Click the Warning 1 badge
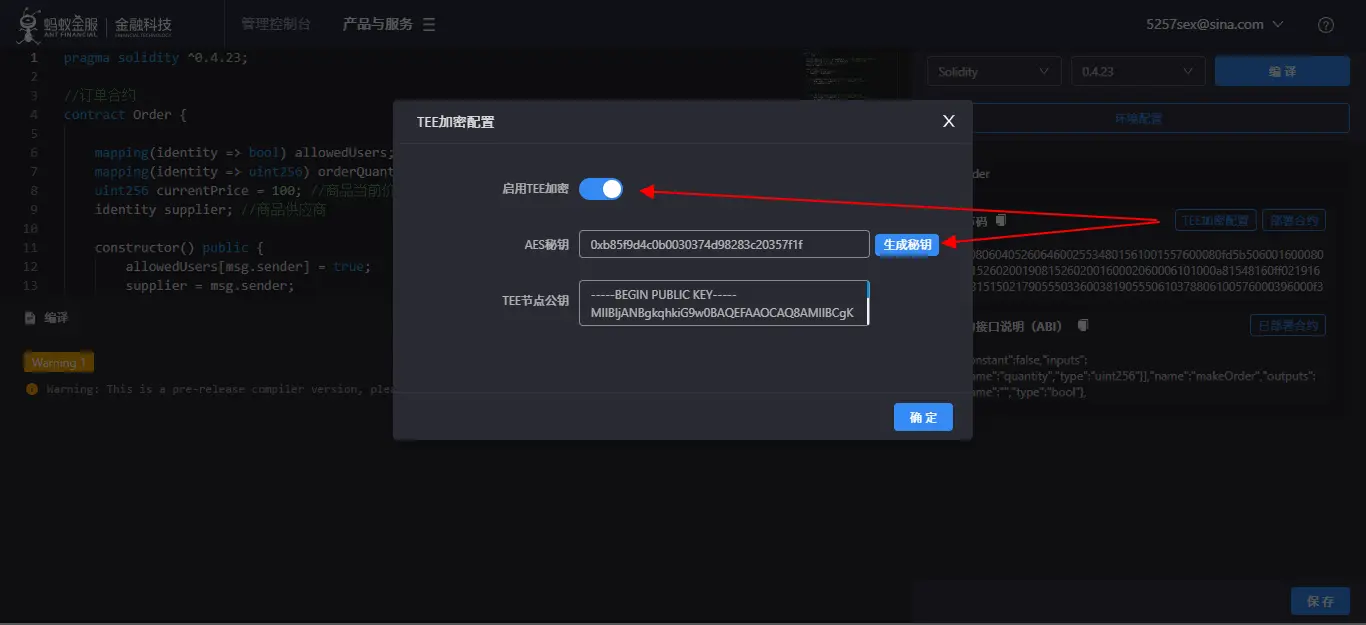Image resolution: width=1366 pixels, height=625 pixels. (58, 361)
